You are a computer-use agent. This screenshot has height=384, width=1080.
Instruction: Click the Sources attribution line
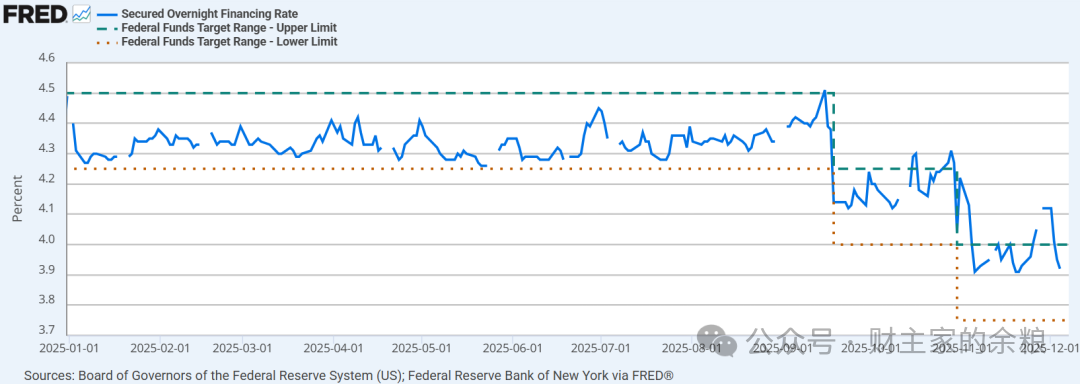tap(349, 375)
